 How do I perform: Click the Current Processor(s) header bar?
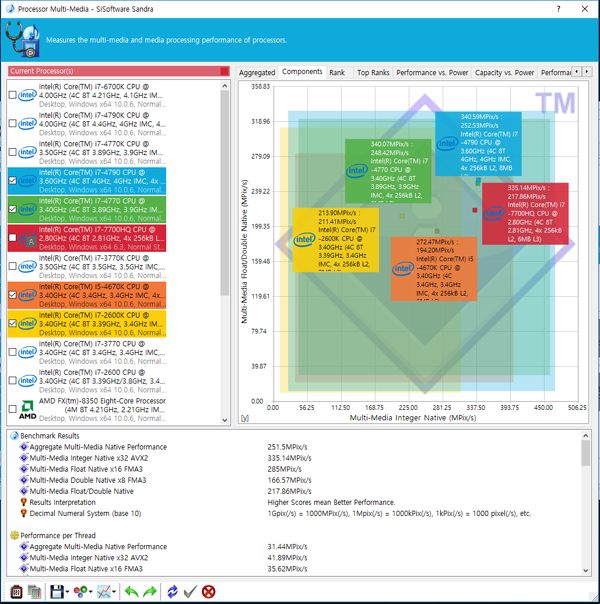pyautogui.click(x=119, y=71)
